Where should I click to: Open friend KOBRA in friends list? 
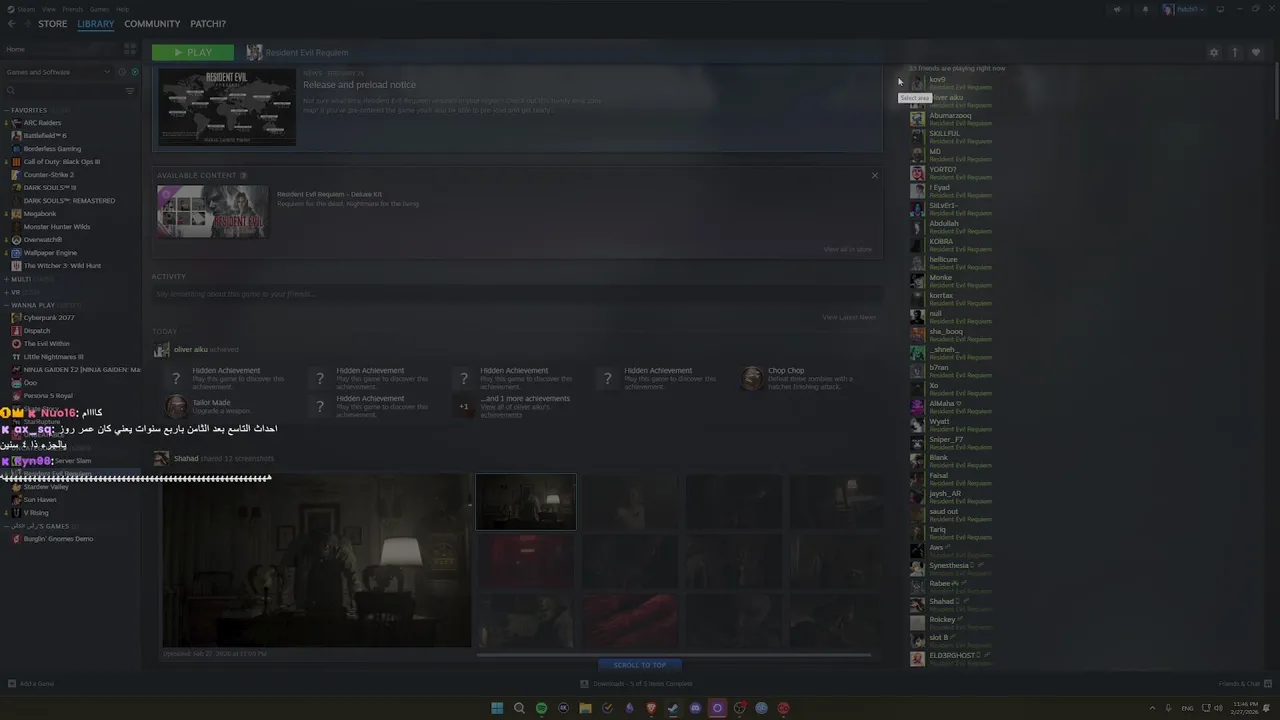(950, 245)
